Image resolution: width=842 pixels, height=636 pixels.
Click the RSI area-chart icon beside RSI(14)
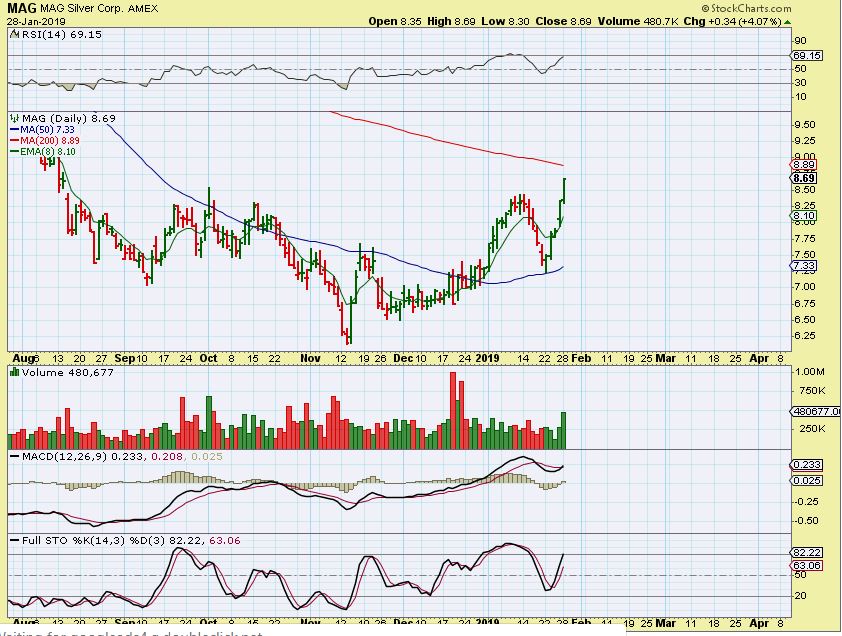[x=14, y=34]
